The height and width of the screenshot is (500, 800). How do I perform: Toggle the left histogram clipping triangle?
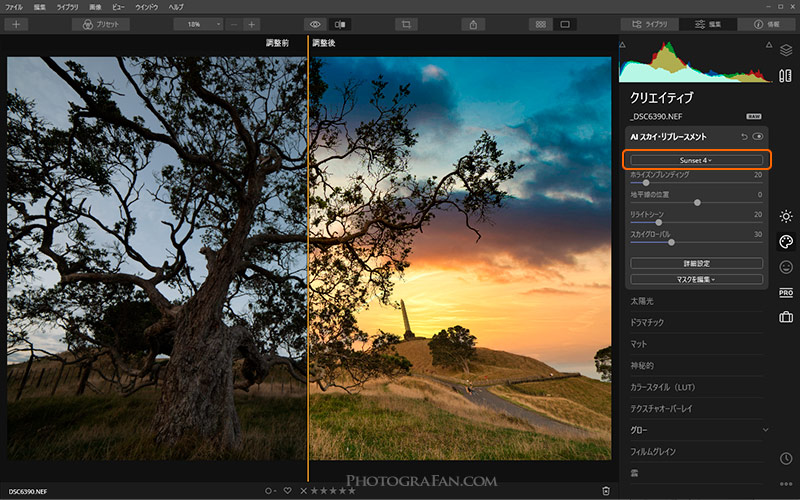pos(622,45)
